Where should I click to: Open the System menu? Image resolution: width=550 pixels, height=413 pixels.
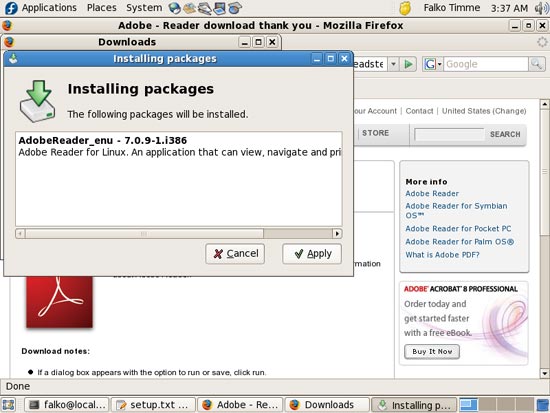[144, 8]
